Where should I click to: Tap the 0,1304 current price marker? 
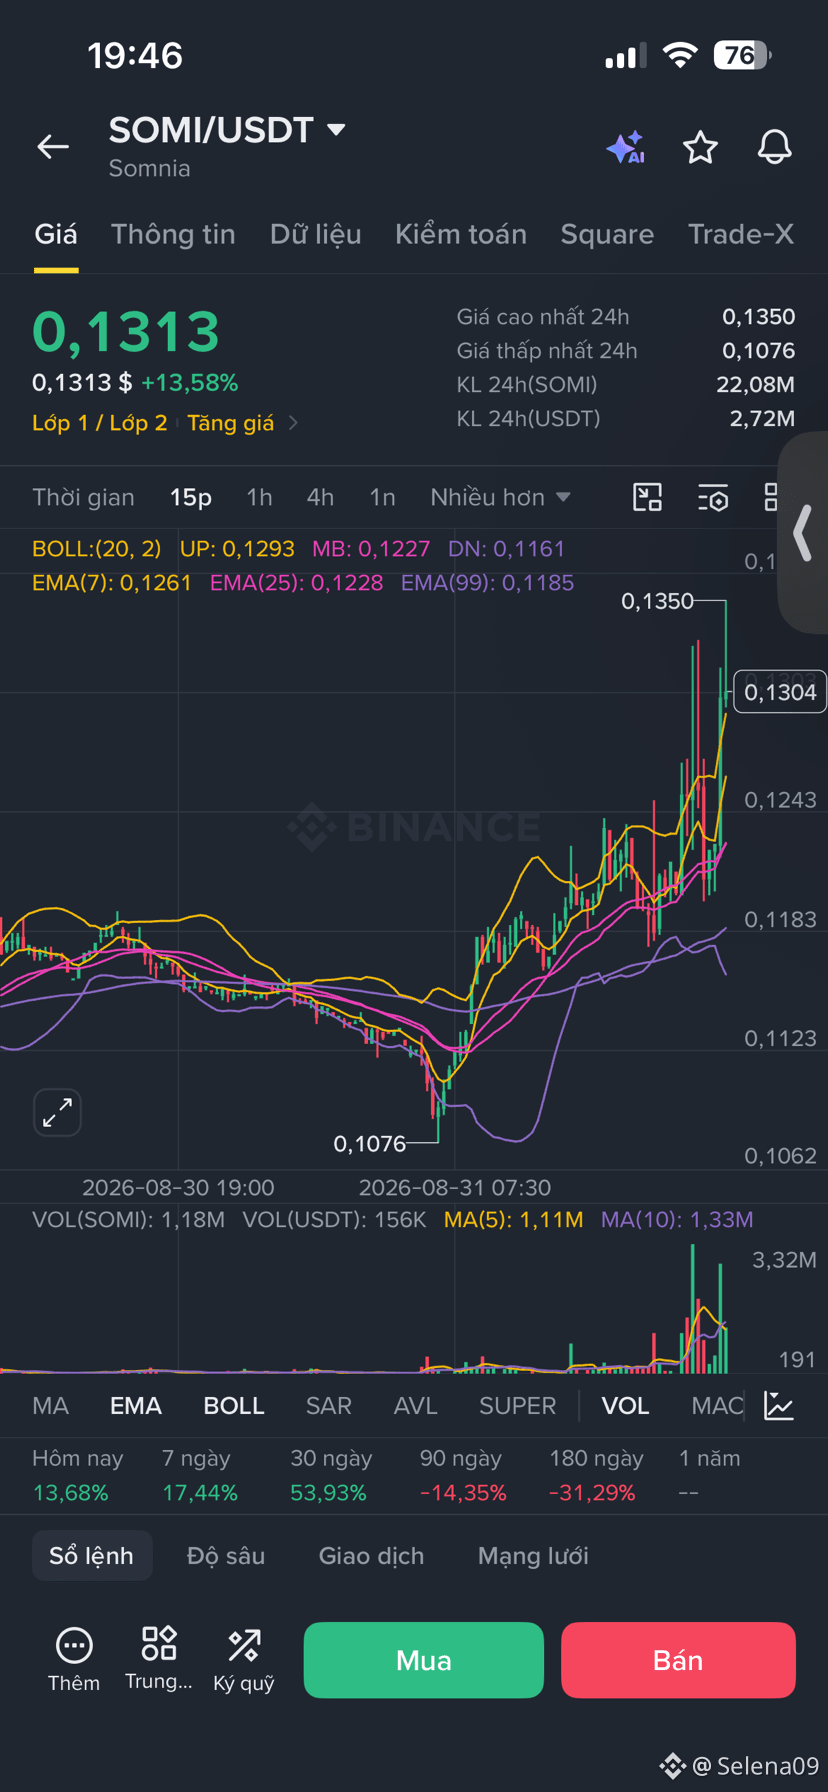pyautogui.click(x=780, y=692)
